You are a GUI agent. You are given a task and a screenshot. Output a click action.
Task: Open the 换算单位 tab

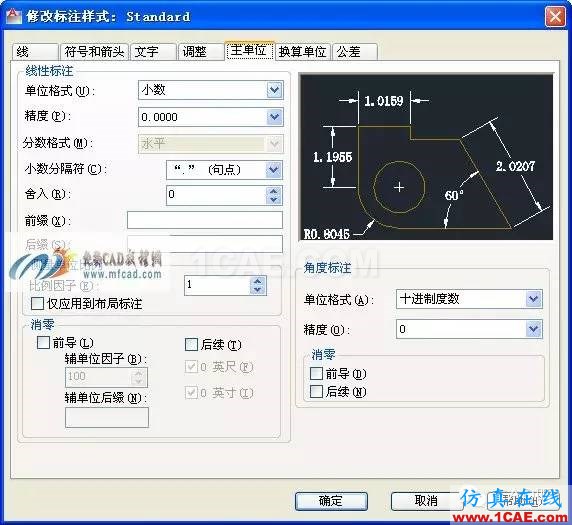pyautogui.click(x=302, y=51)
